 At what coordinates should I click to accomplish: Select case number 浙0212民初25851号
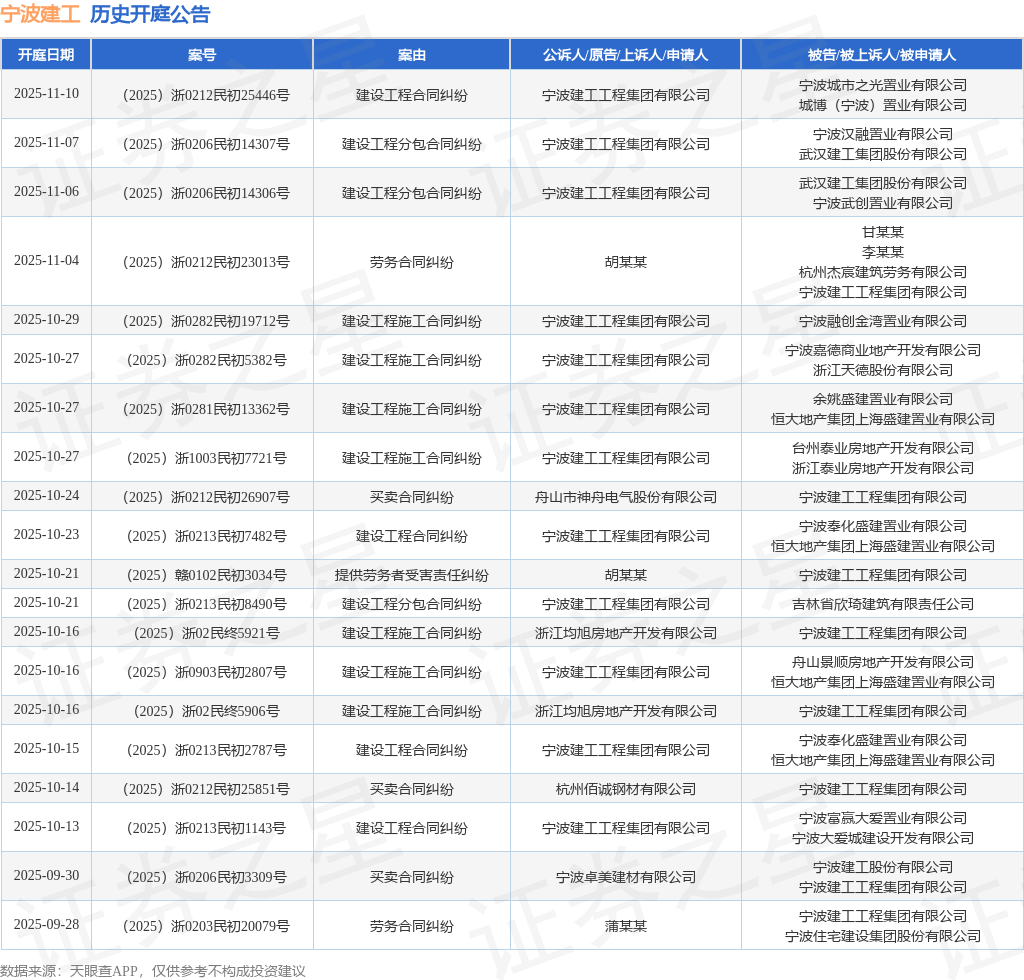click(206, 789)
